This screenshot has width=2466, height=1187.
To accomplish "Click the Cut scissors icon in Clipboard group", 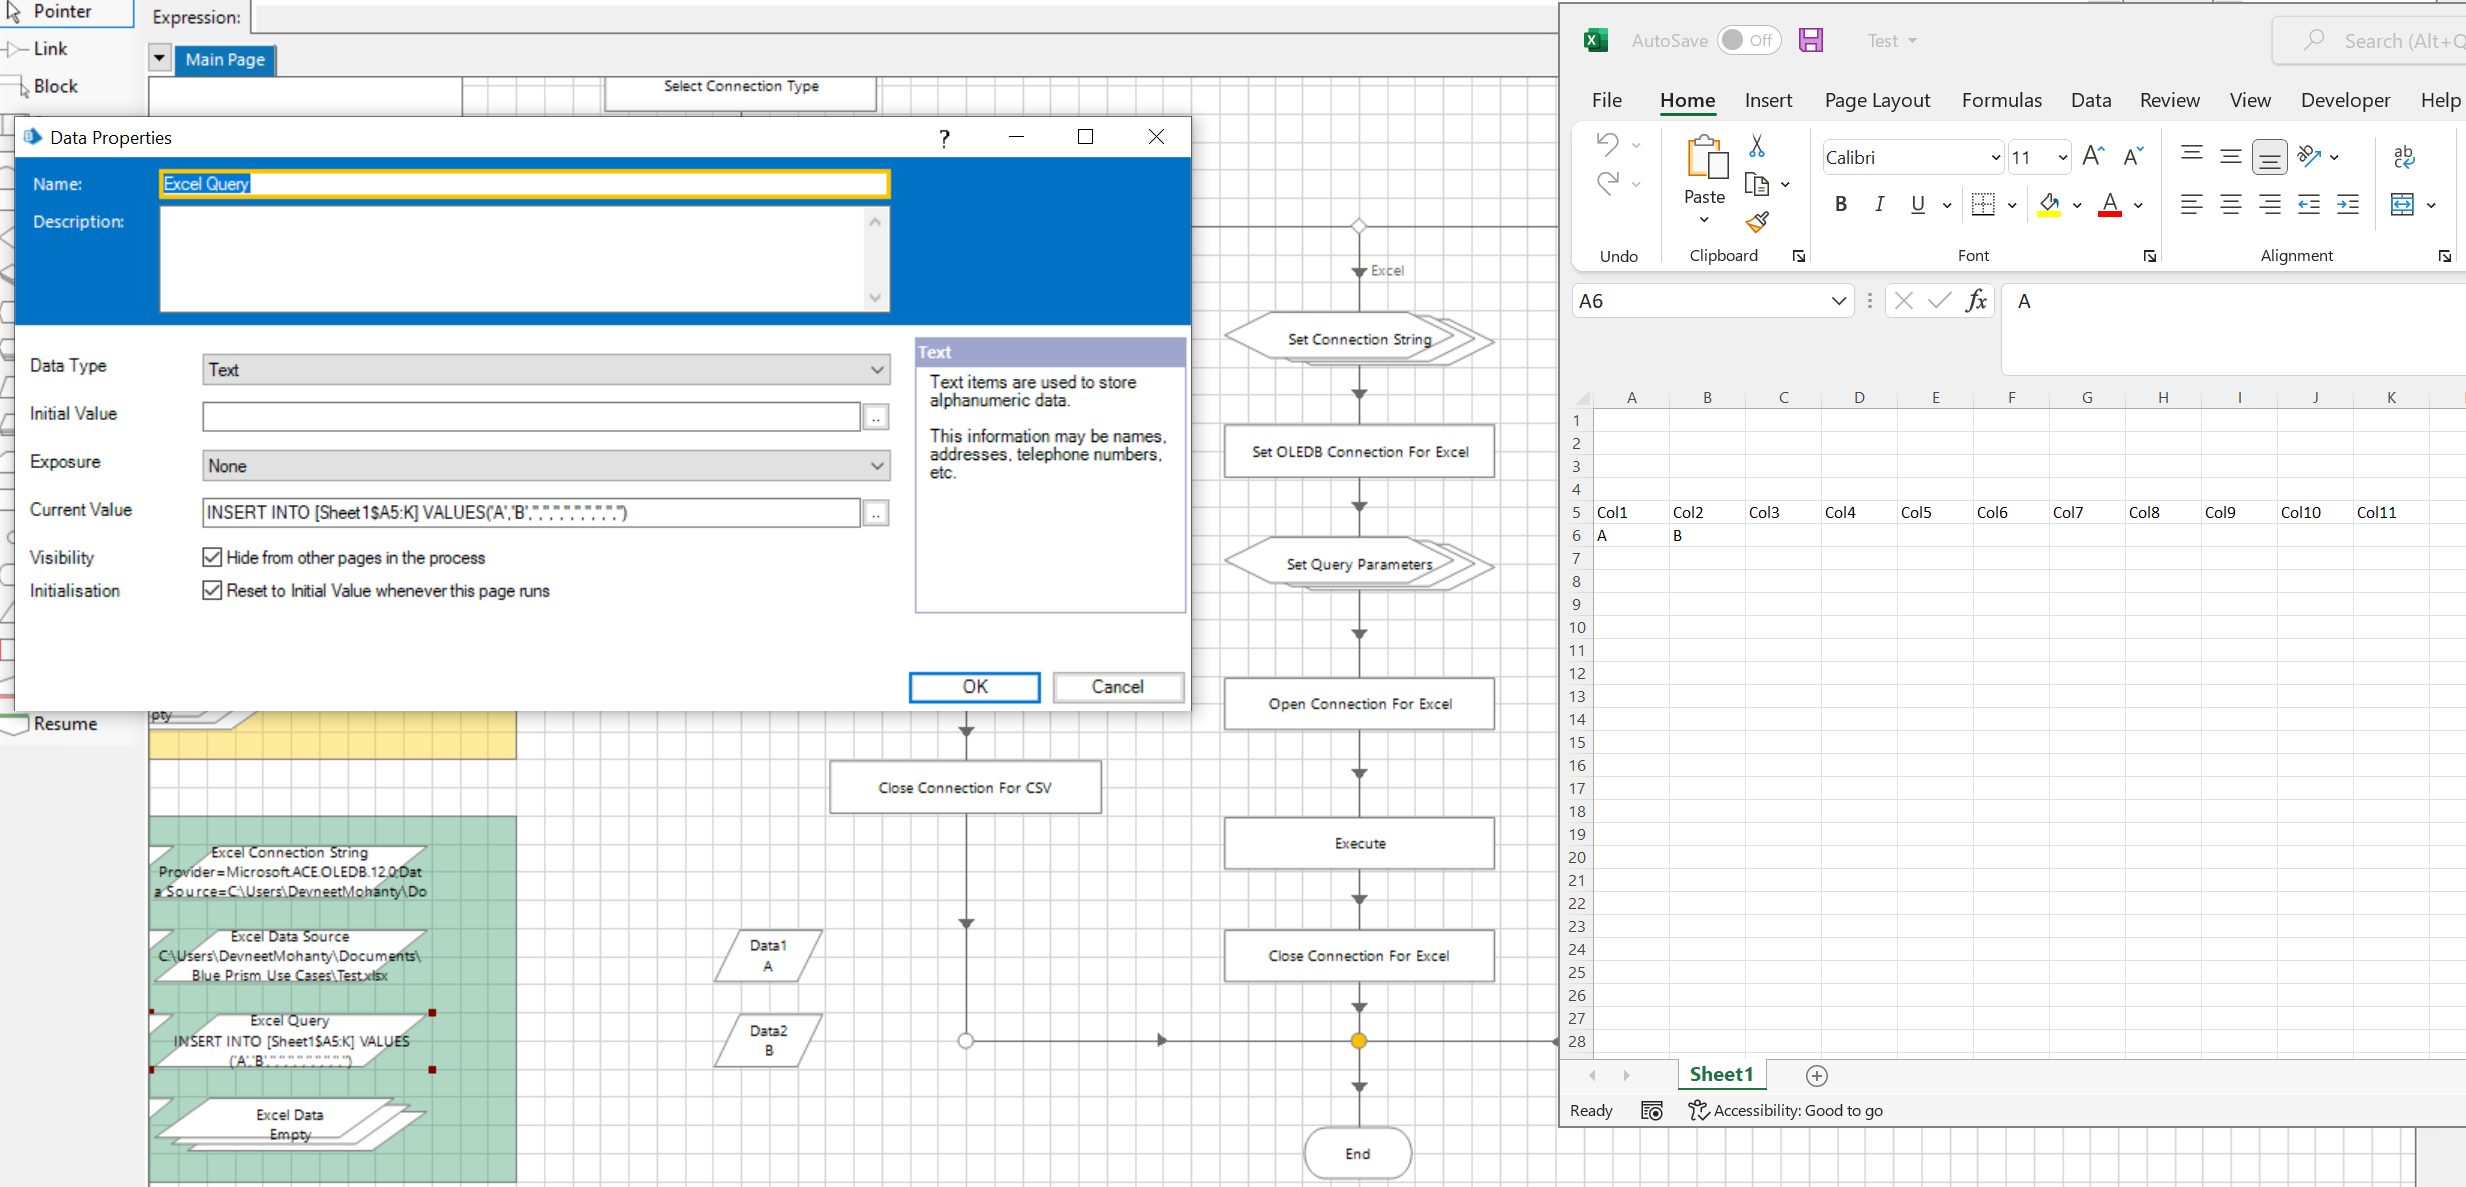I will pyautogui.click(x=1757, y=145).
